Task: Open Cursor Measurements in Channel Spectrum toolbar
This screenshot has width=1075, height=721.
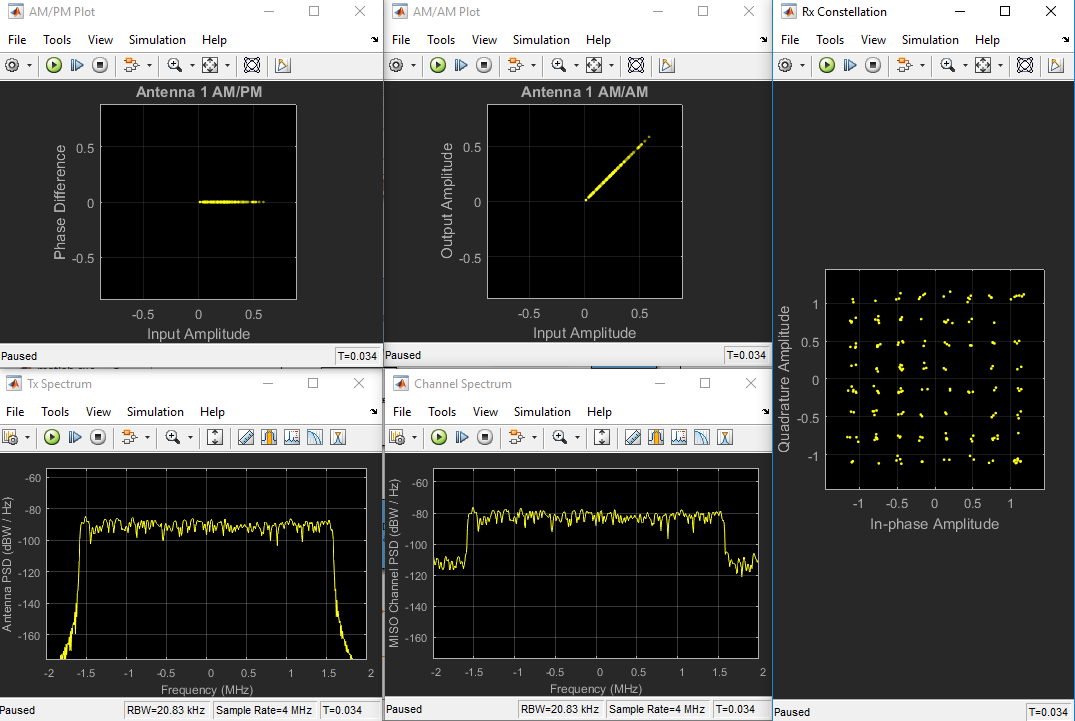Action: [x=633, y=437]
